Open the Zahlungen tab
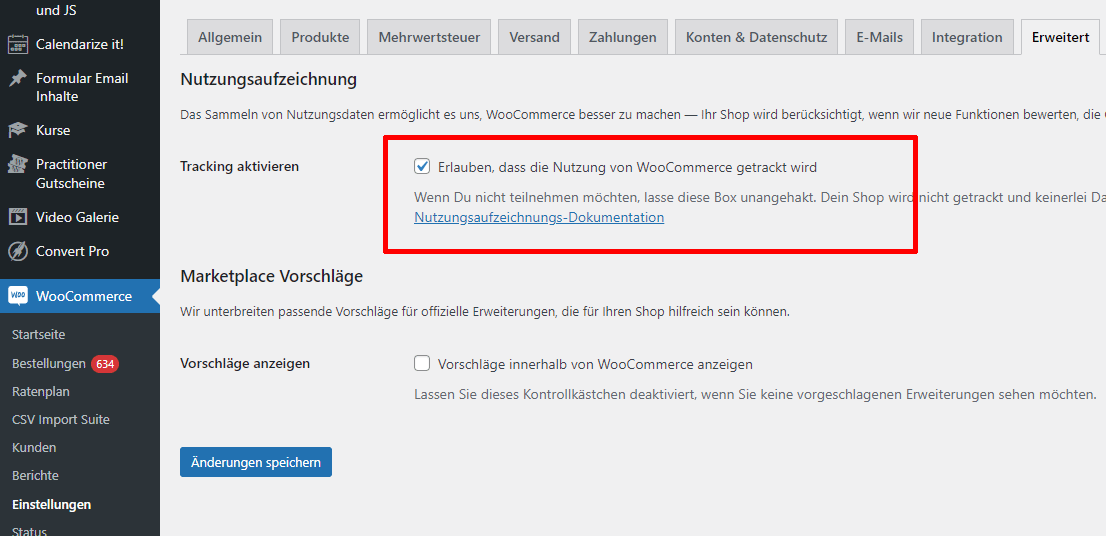This screenshot has height=536, width=1106. pyautogui.click(x=624, y=37)
